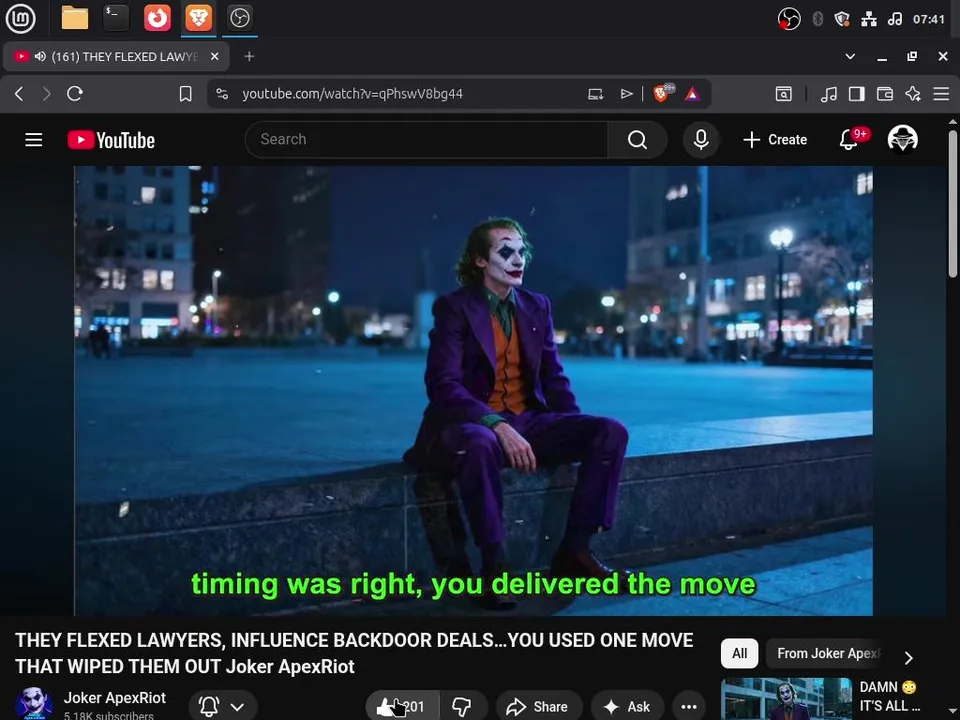The image size is (960, 720).
Task: Select the All filter chip
Action: (740, 653)
